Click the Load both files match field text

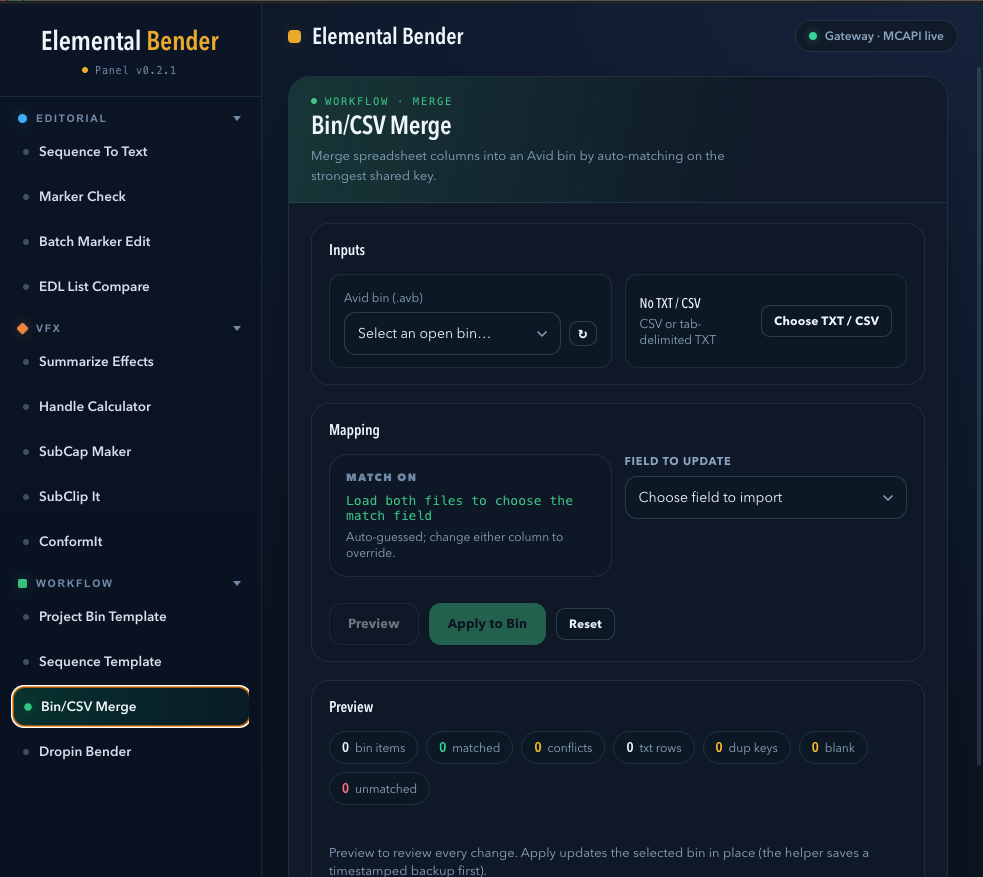[460, 508]
